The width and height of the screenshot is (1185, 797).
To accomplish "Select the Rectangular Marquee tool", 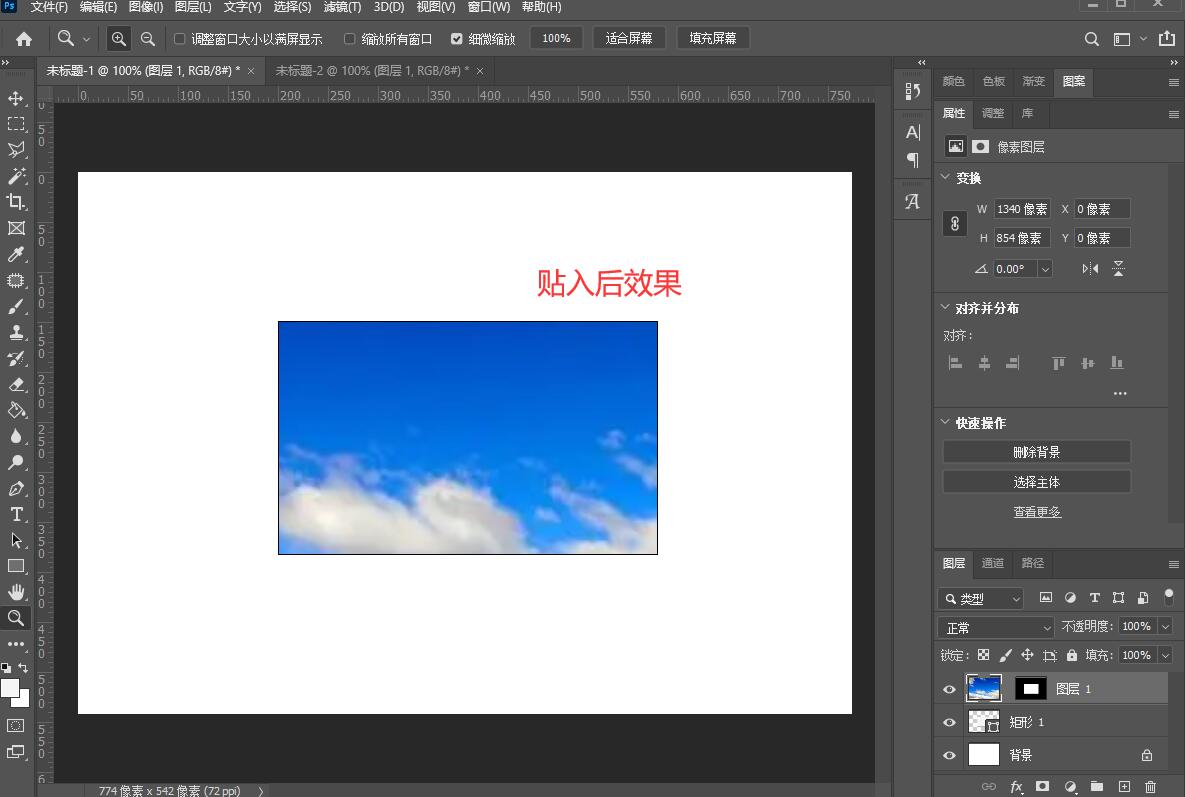I will (x=16, y=124).
